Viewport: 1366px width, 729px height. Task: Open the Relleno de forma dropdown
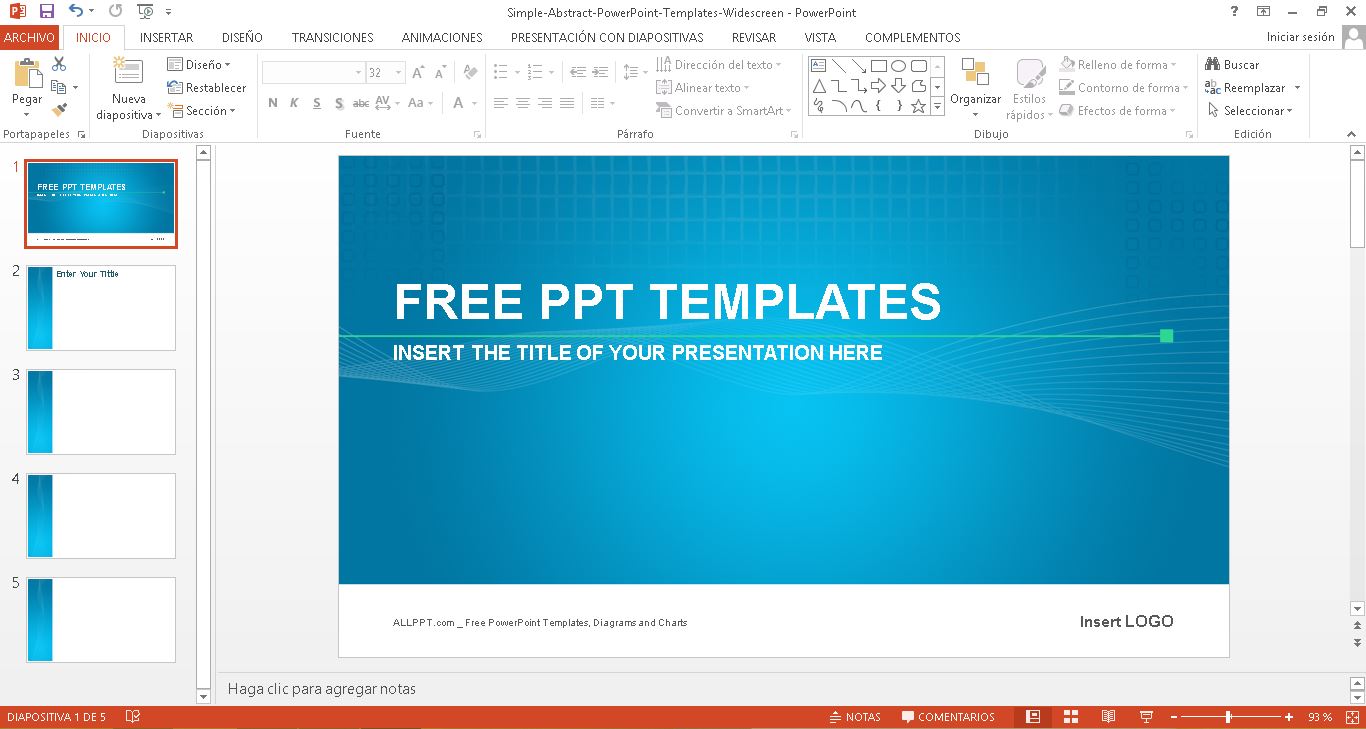point(1119,63)
